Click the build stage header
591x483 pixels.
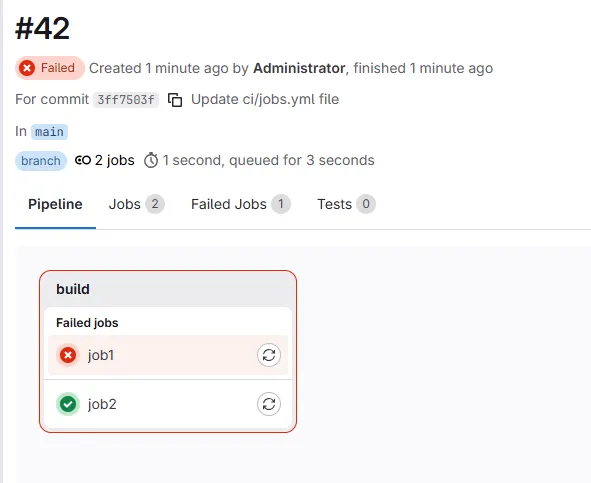(x=168, y=289)
